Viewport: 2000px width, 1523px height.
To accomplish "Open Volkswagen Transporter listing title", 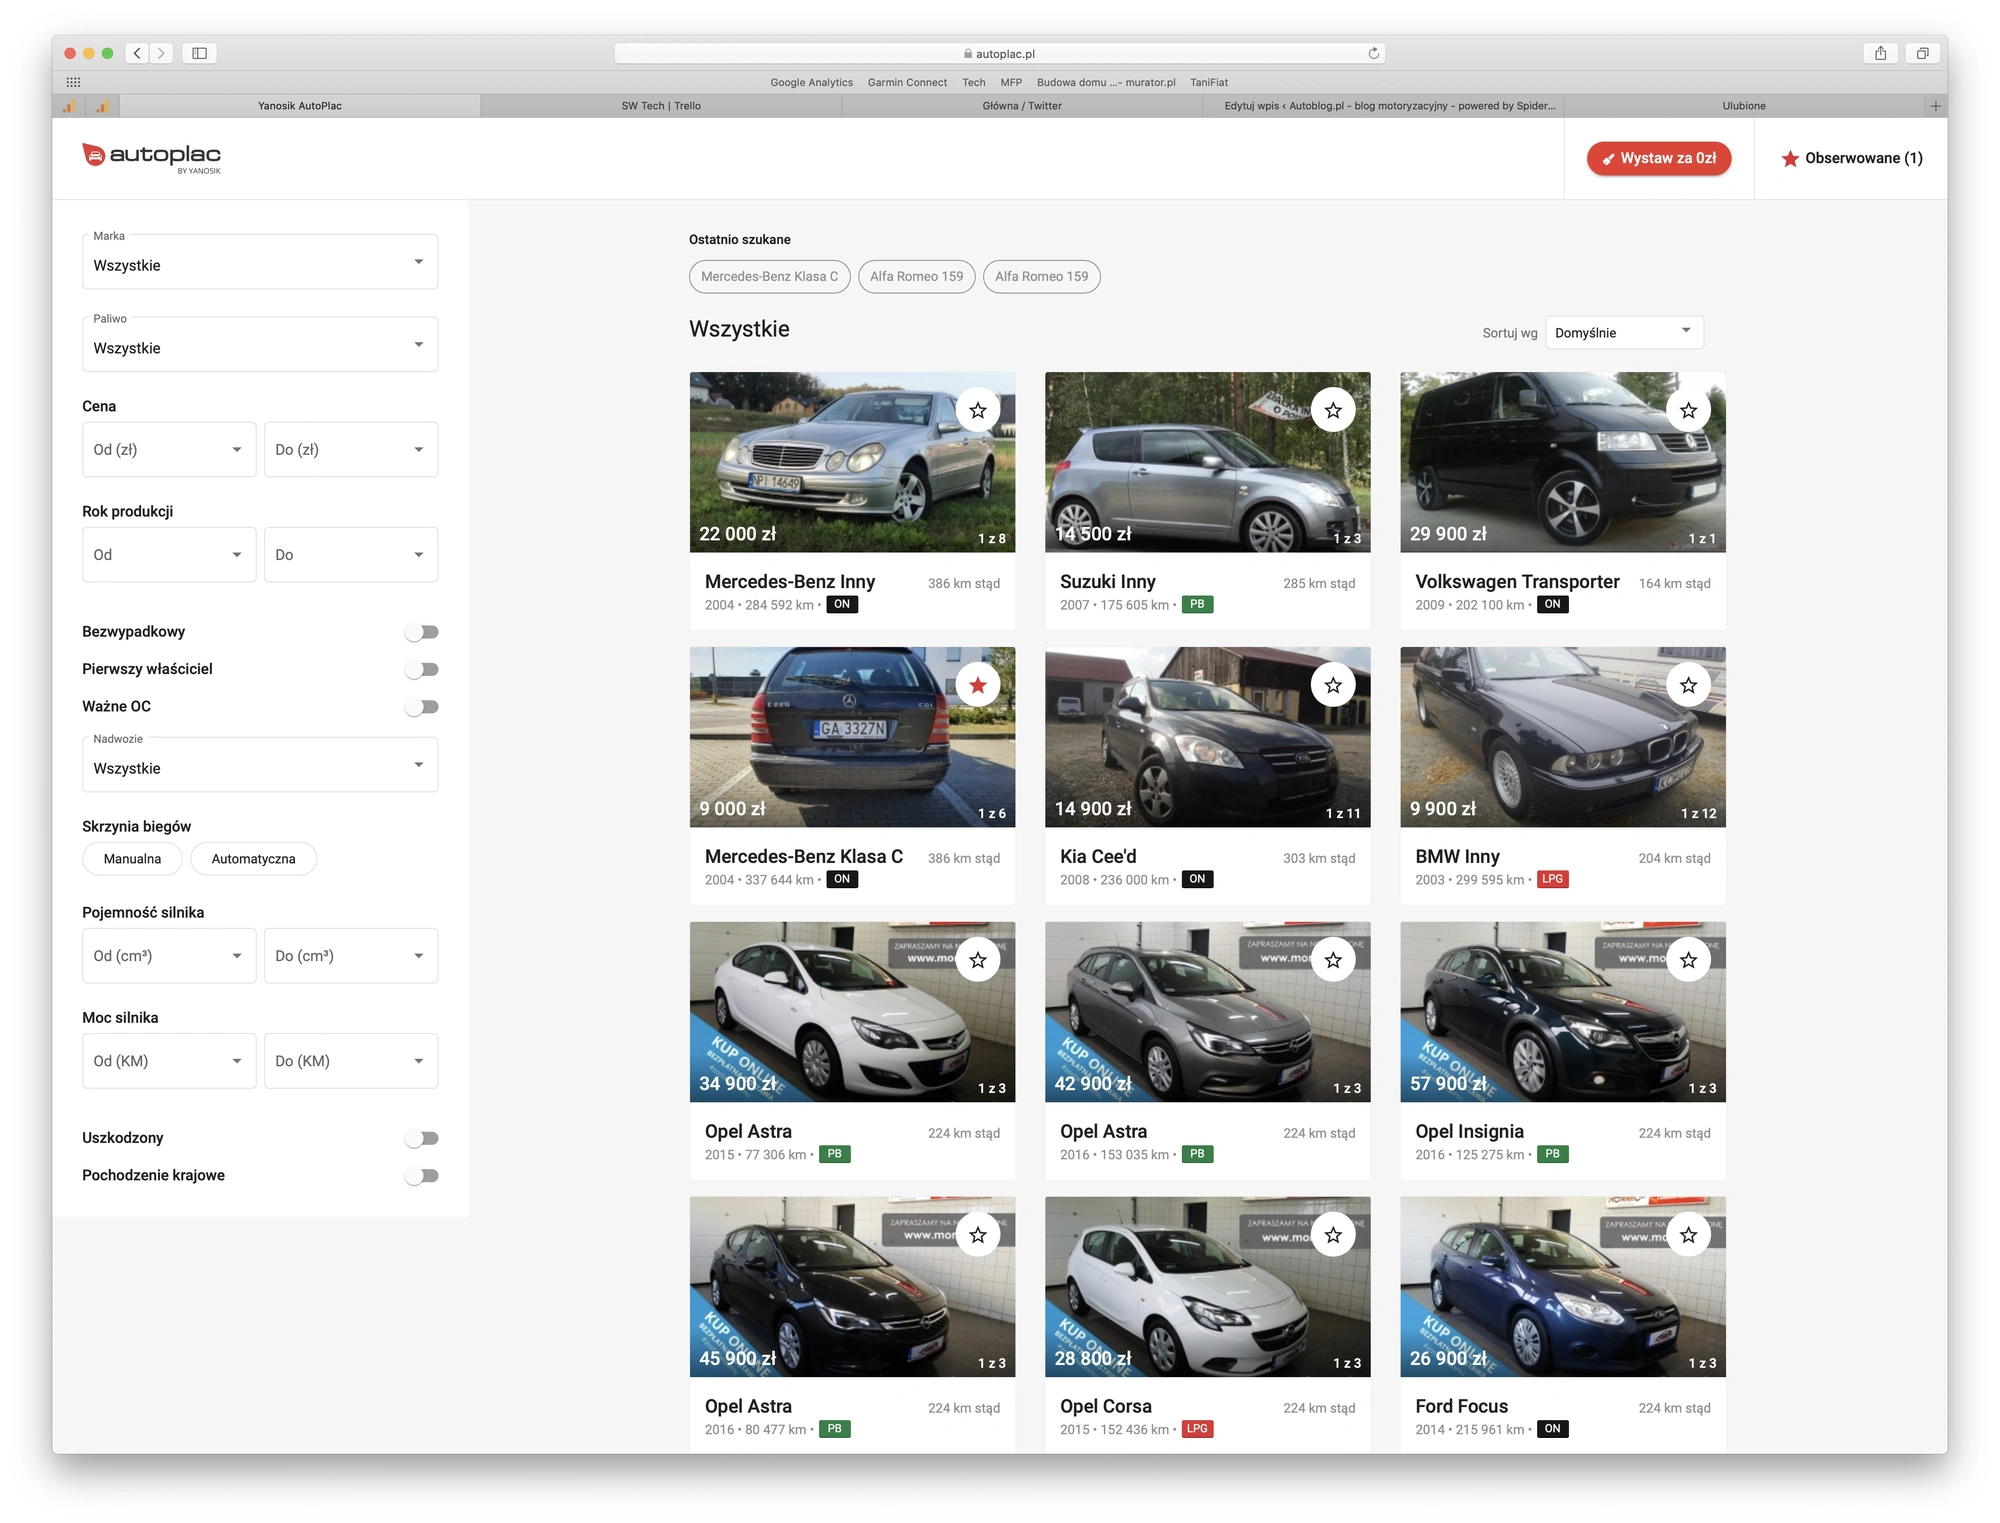I will 1517,582.
